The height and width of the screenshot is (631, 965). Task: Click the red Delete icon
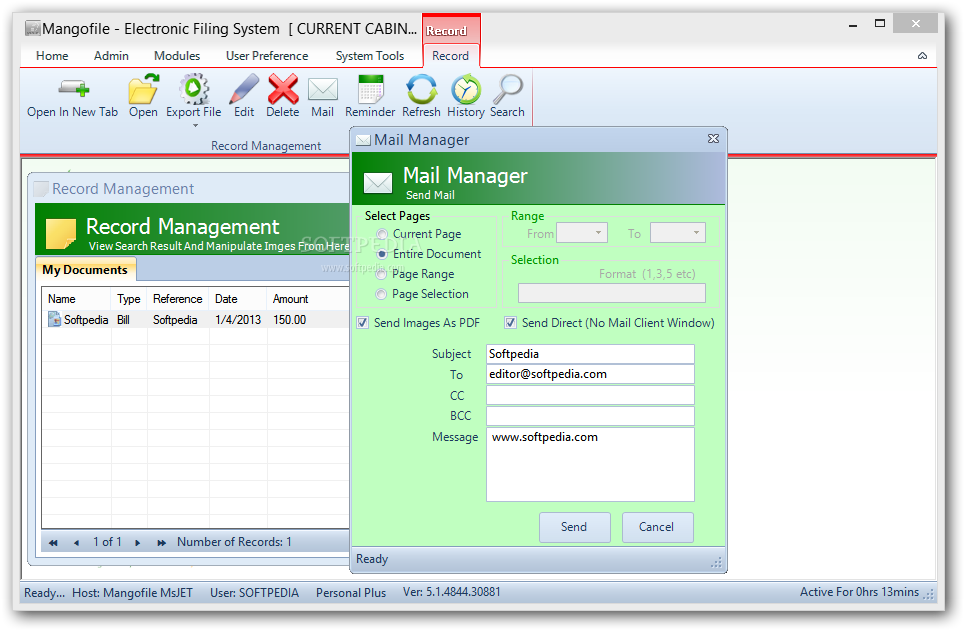[283, 89]
